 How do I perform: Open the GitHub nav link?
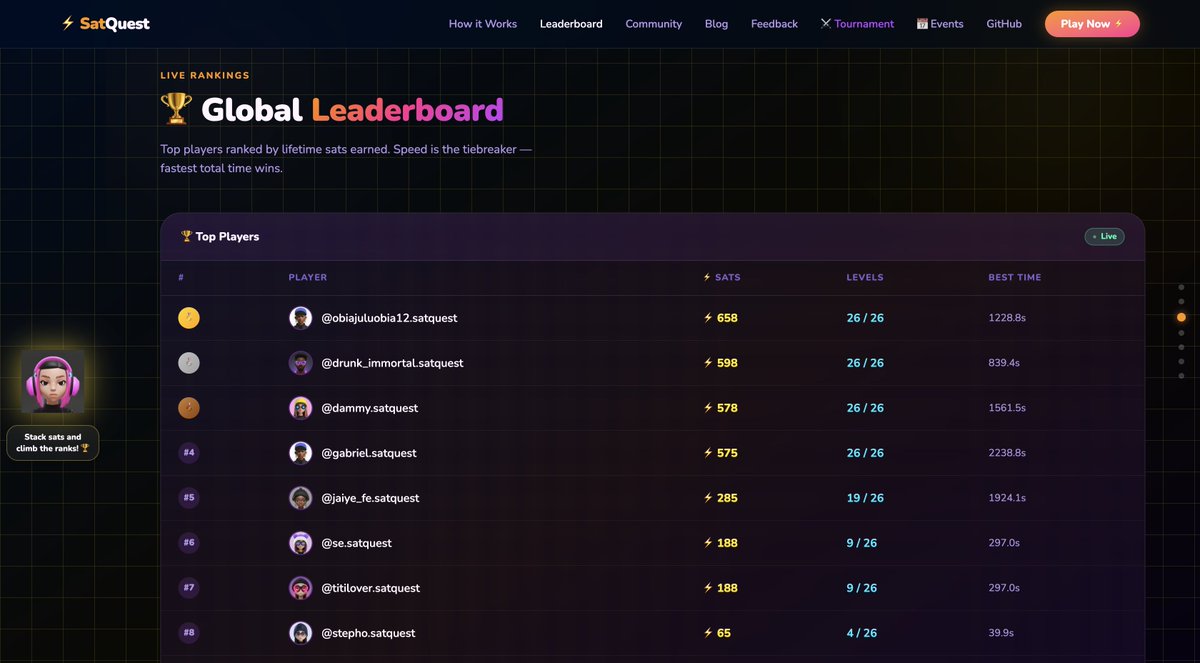point(1004,24)
